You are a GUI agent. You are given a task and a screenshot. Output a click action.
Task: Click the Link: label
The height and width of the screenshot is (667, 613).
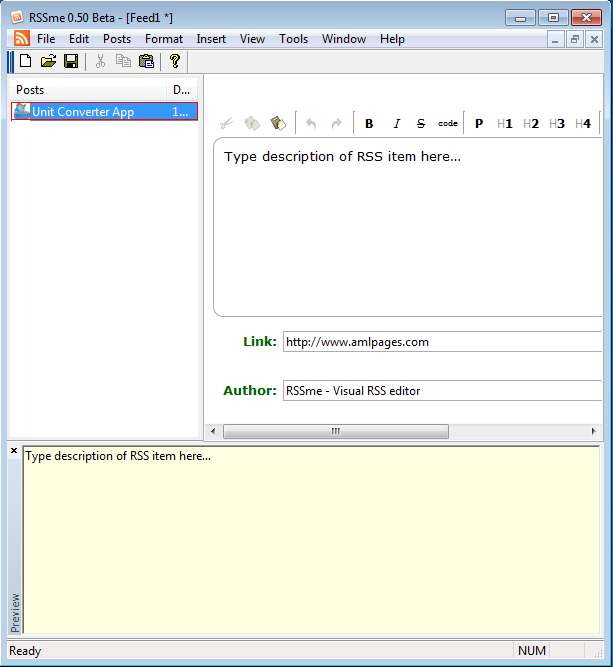coord(259,342)
